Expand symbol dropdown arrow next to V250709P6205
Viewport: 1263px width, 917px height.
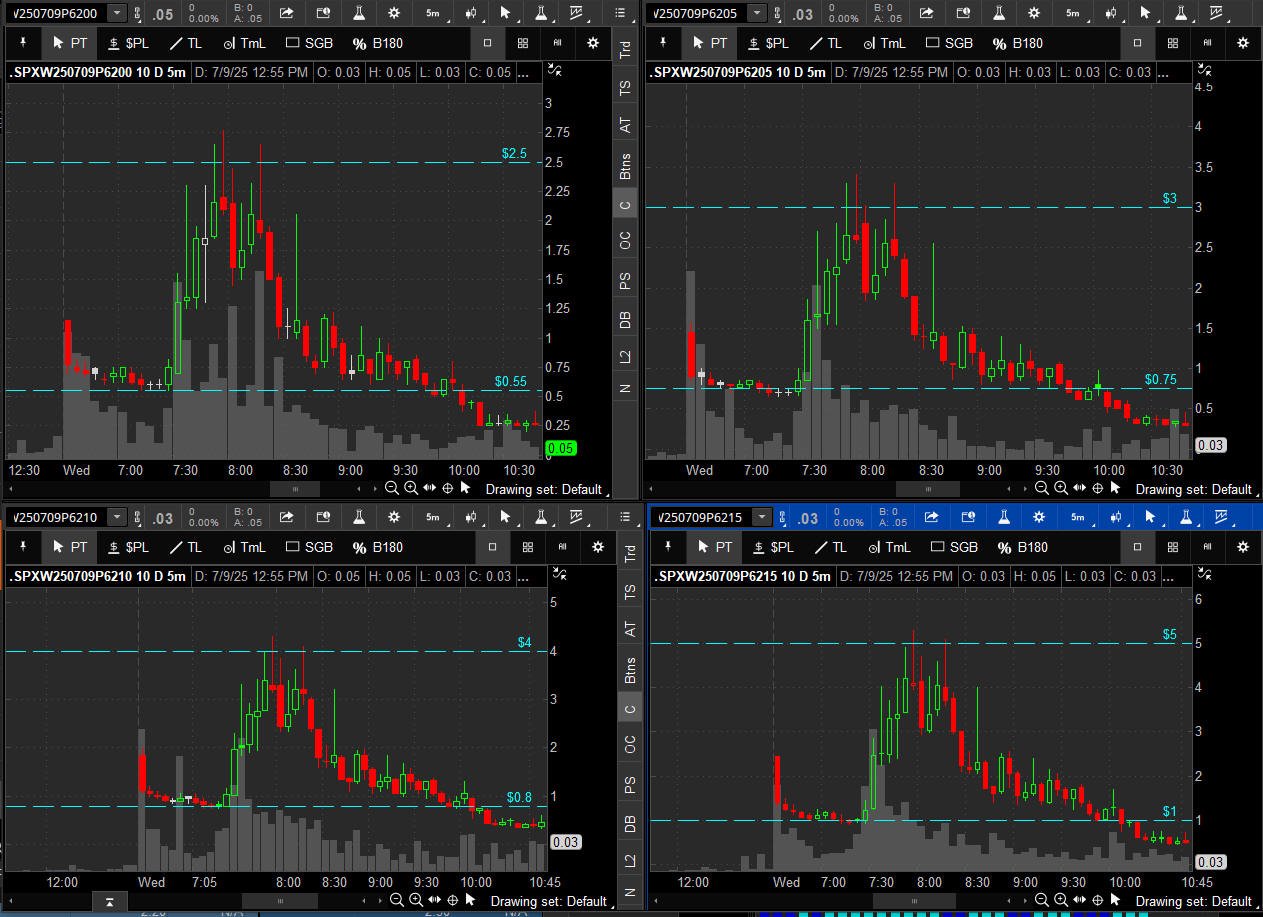tap(757, 13)
